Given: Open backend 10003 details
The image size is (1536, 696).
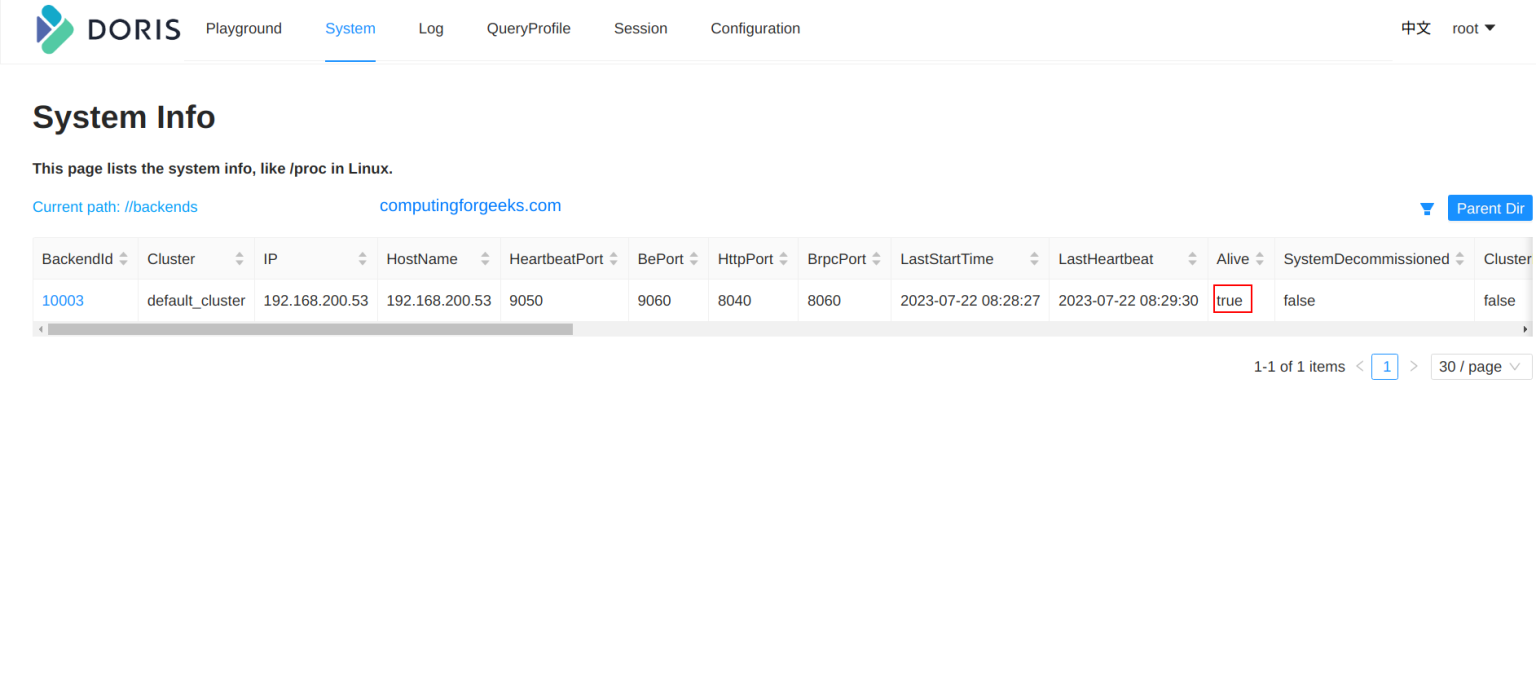Looking at the screenshot, I should (x=62, y=300).
